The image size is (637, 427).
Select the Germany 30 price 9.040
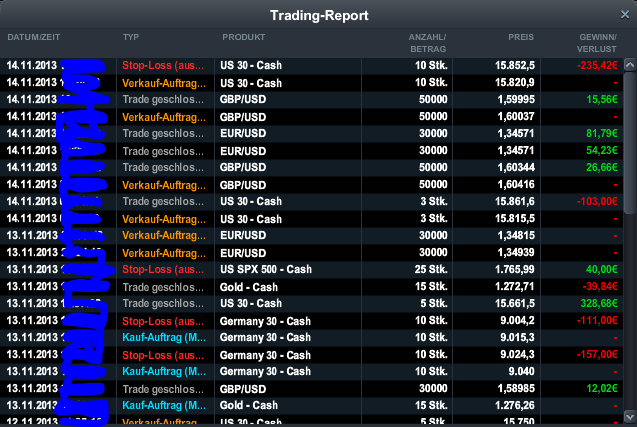(x=521, y=372)
